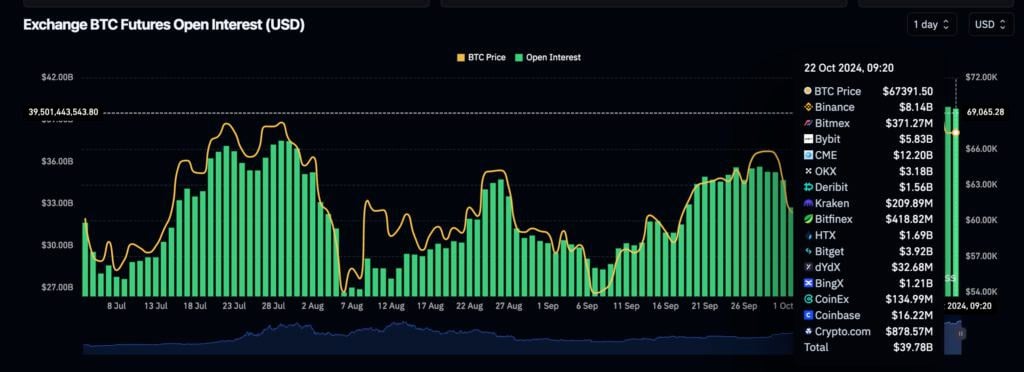
Task: Click the Bitget value '$3.92B'
Action: click(x=916, y=251)
